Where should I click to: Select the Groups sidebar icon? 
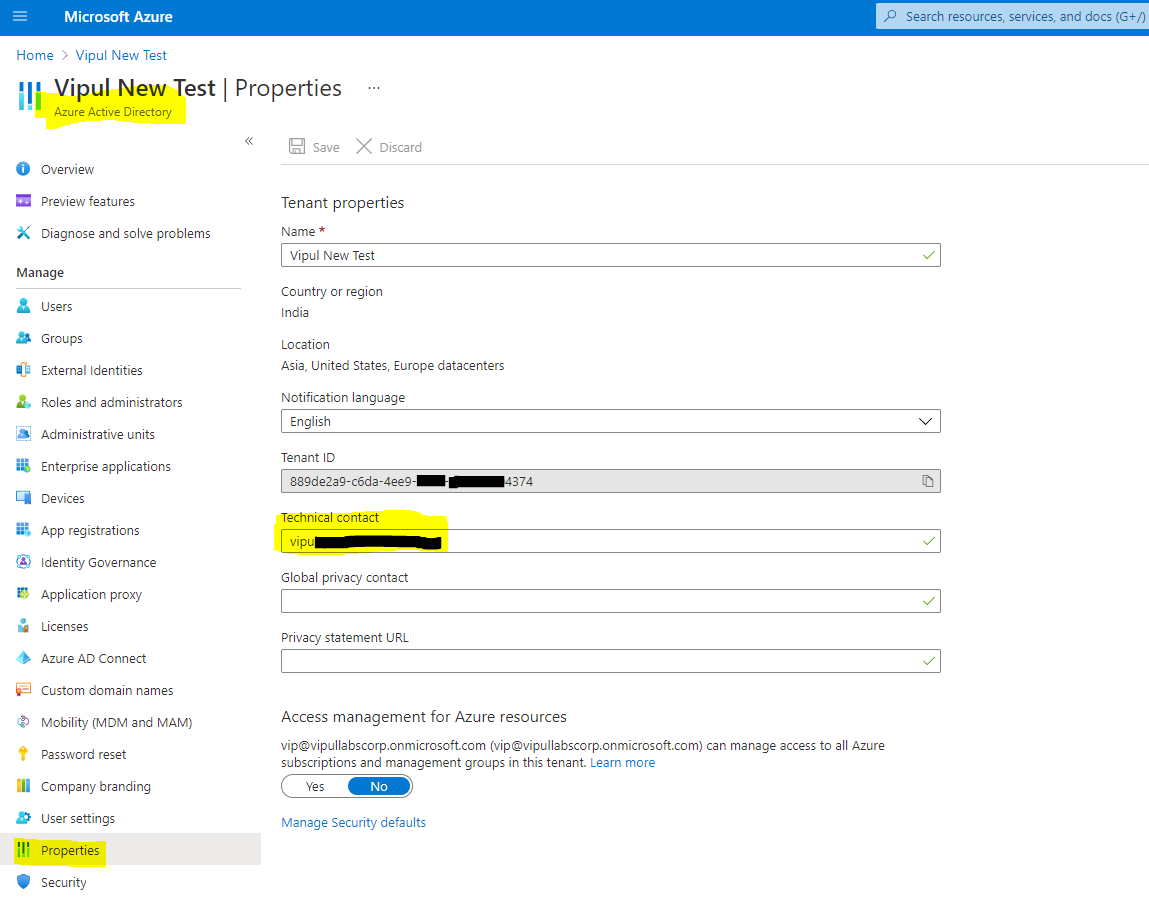coord(24,338)
